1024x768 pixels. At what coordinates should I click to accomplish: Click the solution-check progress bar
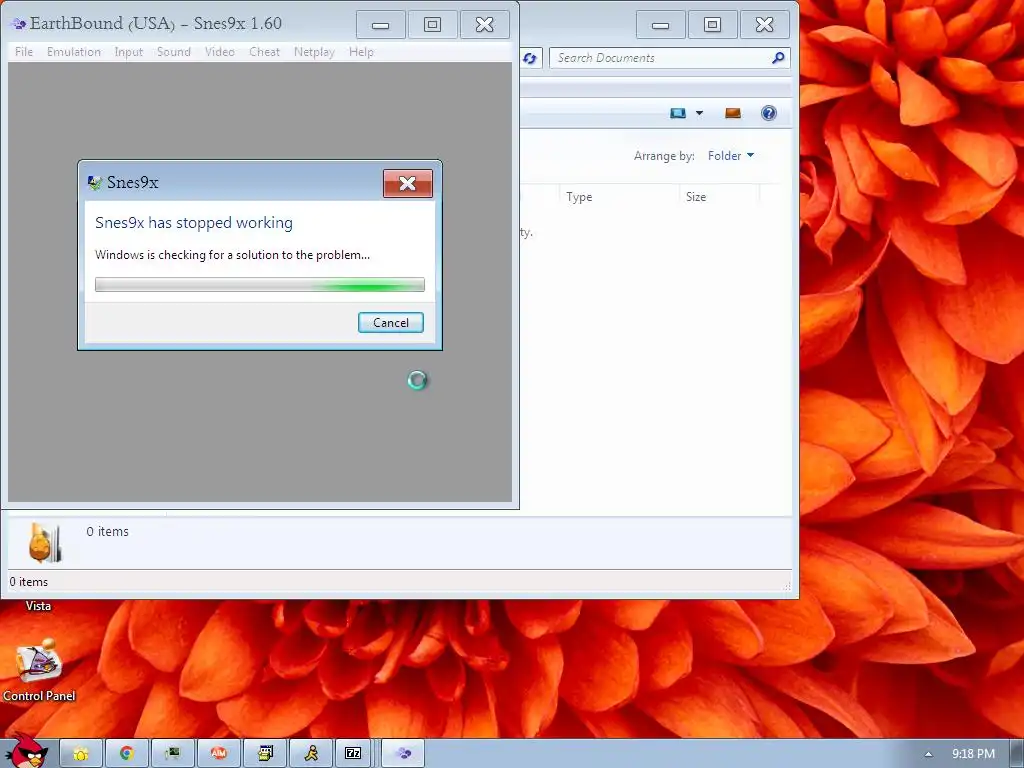pyautogui.click(x=260, y=285)
